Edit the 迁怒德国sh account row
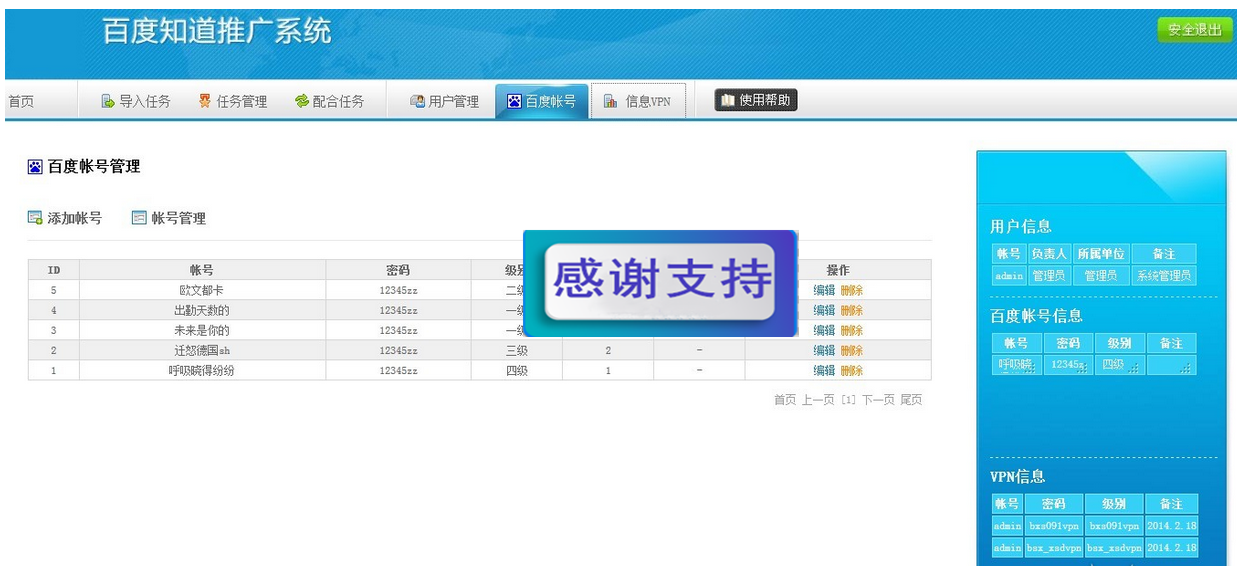 824,350
